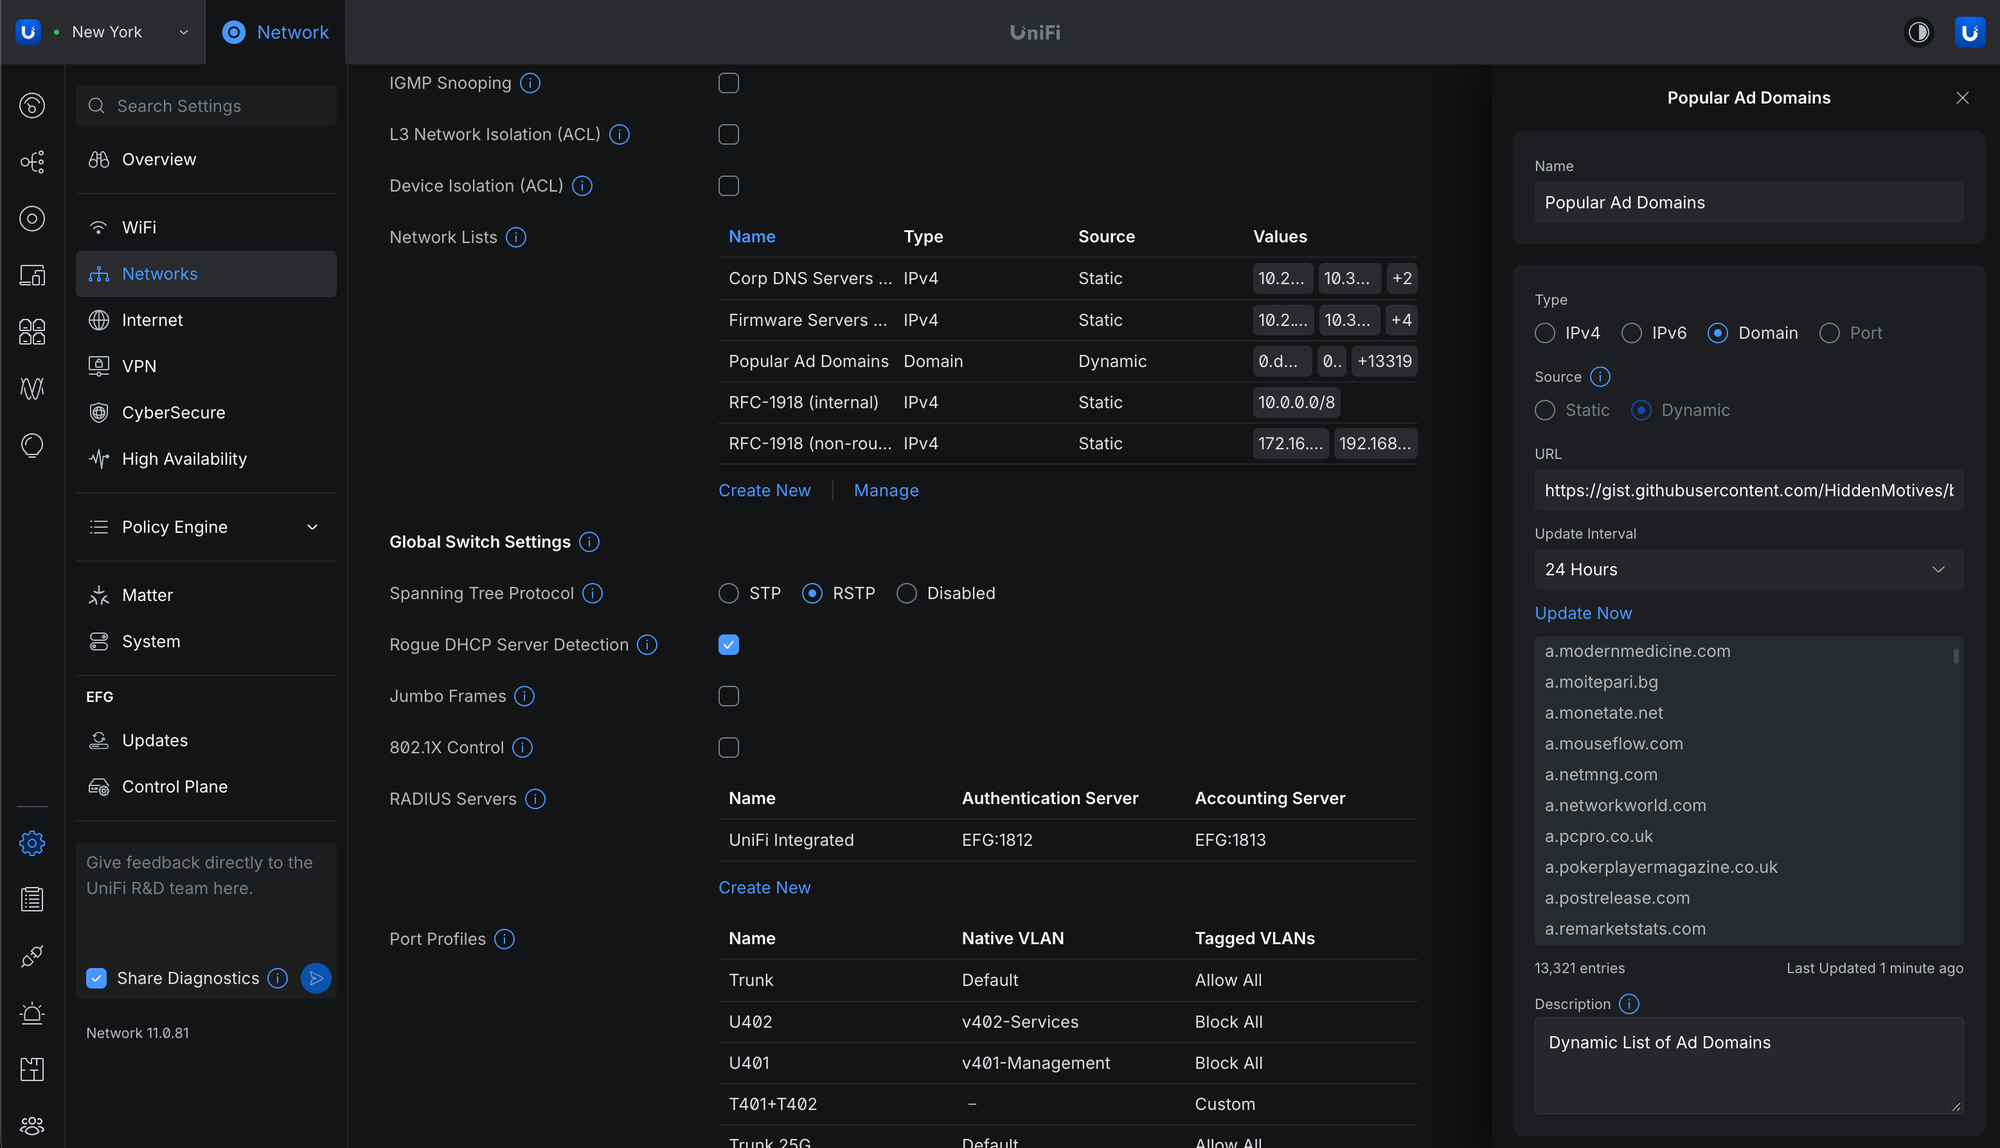Open the admins group icon in left rail
Image resolution: width=2000 pixels, height=1148 pixels.
(32, 1126)
